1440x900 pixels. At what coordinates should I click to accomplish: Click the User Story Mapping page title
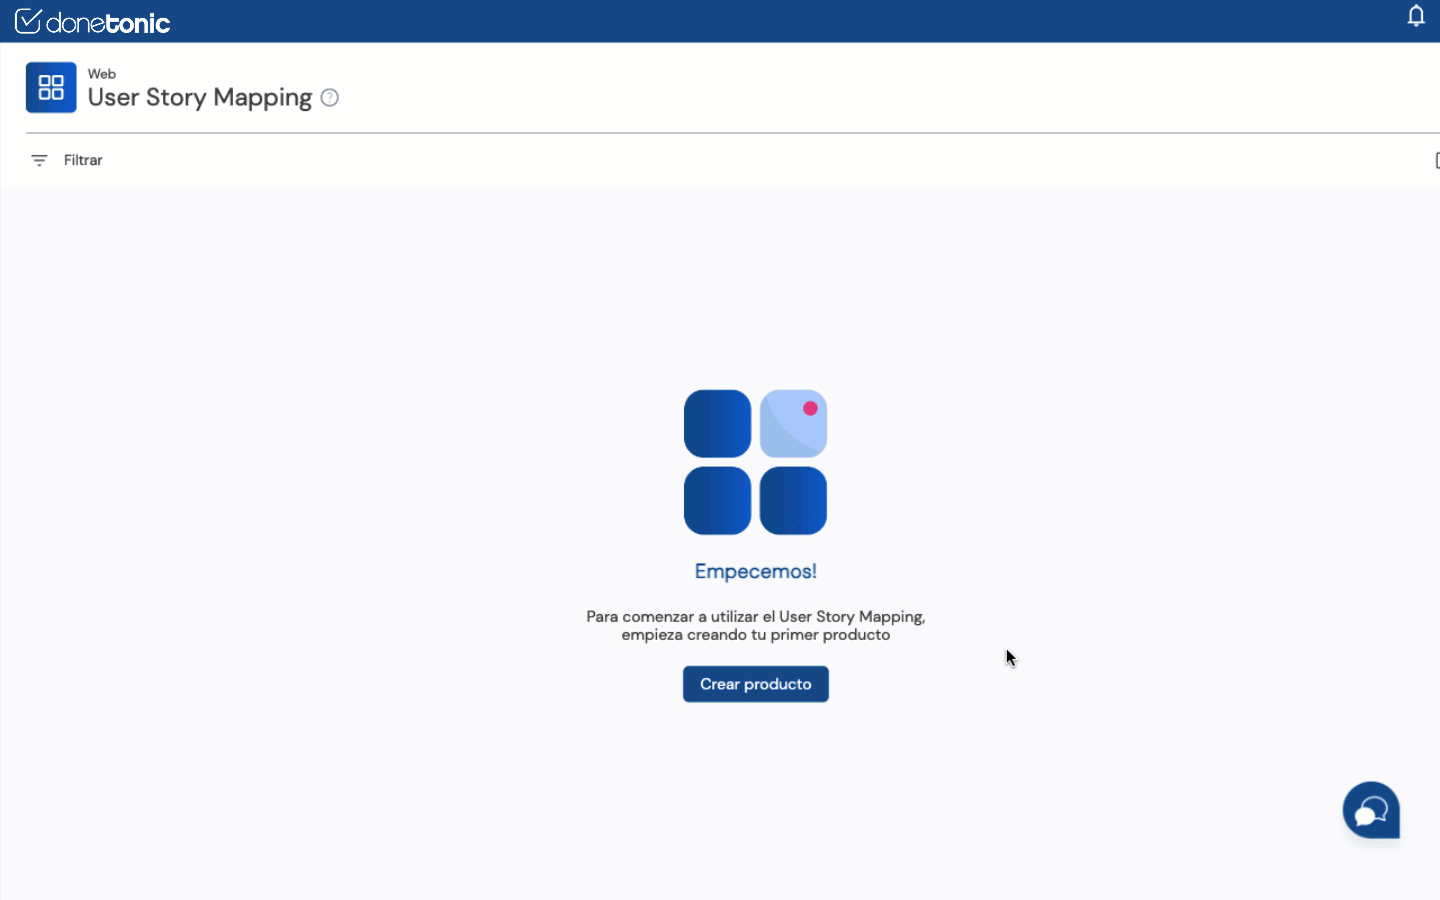pos(200,98)
